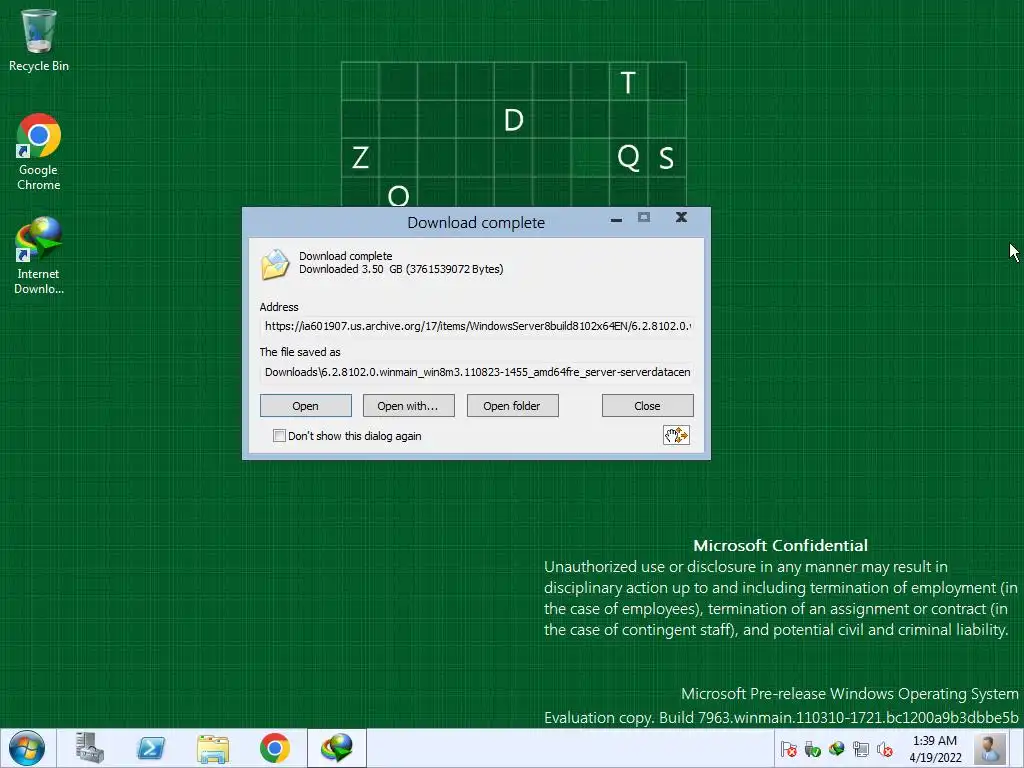The width and height of the screenshot is (1024, 768).
Task: Click the letter S desktop tile
Action: pyautogui.click(x=666, y=157)
